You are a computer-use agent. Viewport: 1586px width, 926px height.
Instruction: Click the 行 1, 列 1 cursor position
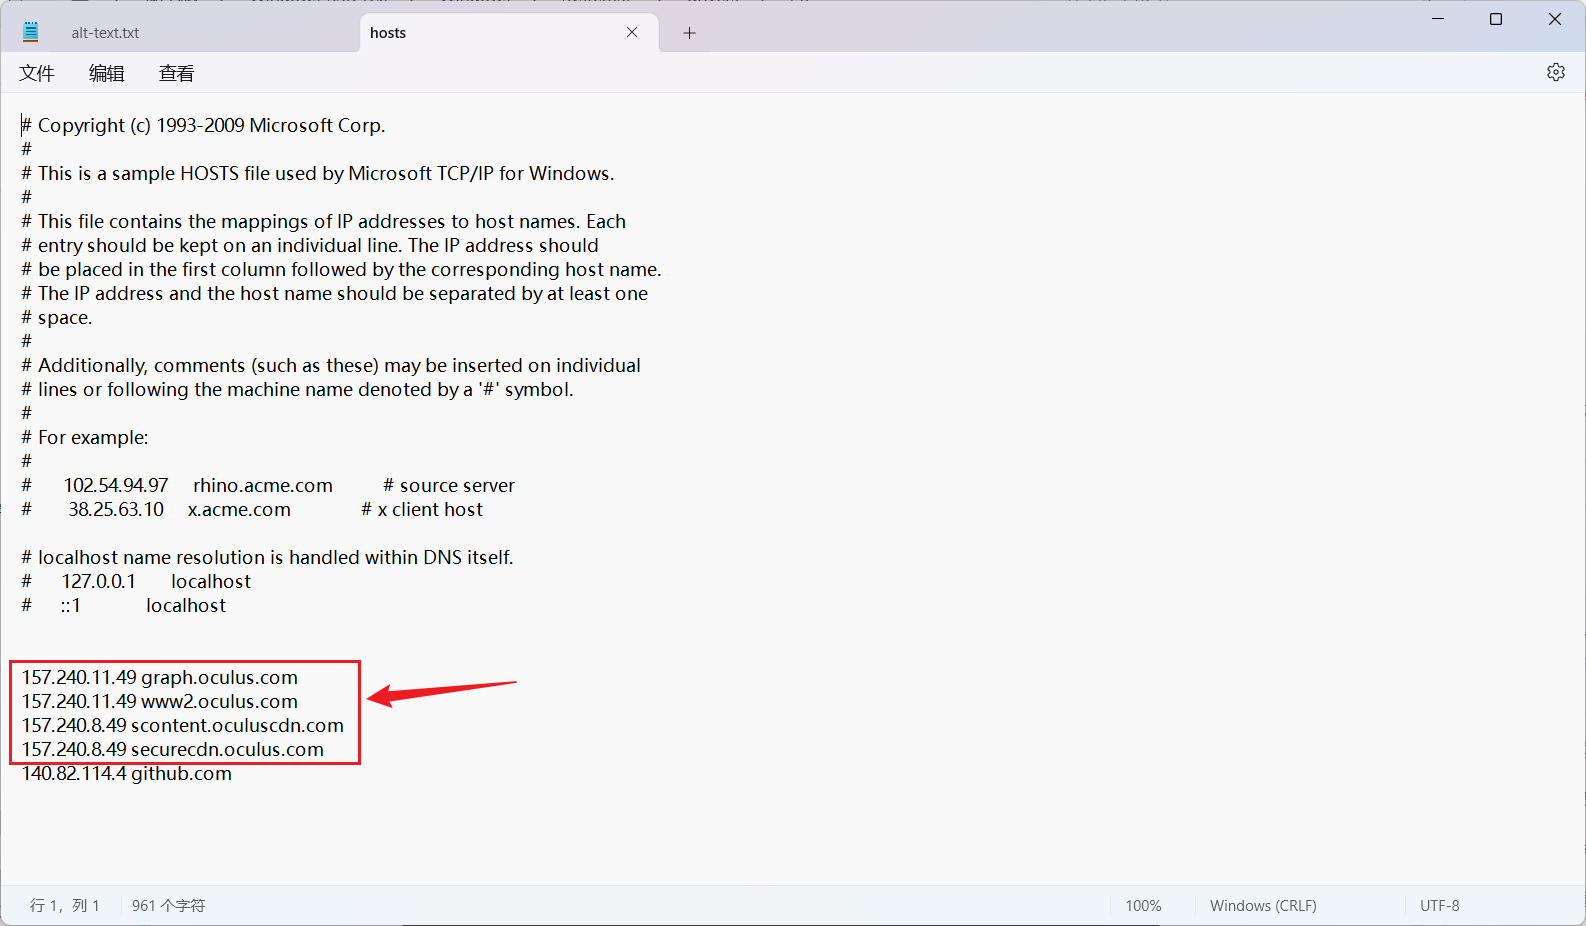(65, 906)
